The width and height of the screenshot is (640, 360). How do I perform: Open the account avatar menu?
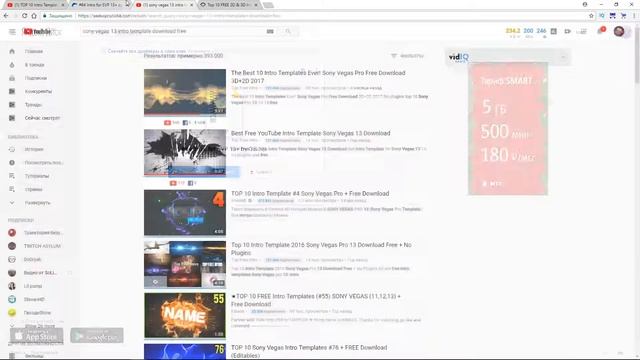(x=619, y=31)
